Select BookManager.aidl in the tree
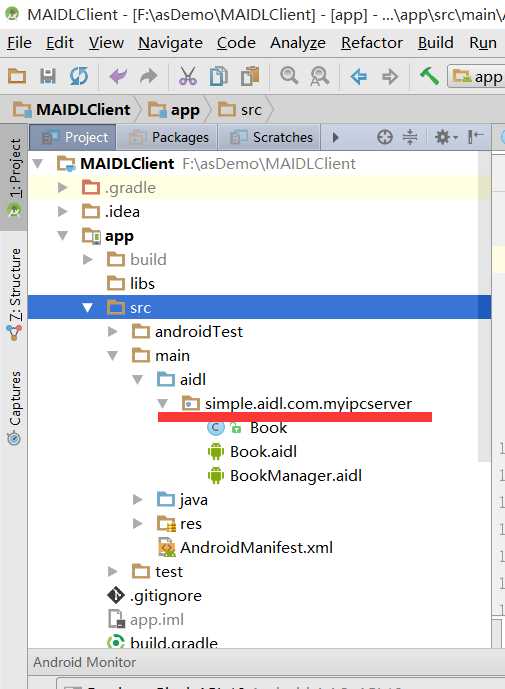The width and height of the screenshot is (505, 689). pyautogui.click(x=285, y=475)
